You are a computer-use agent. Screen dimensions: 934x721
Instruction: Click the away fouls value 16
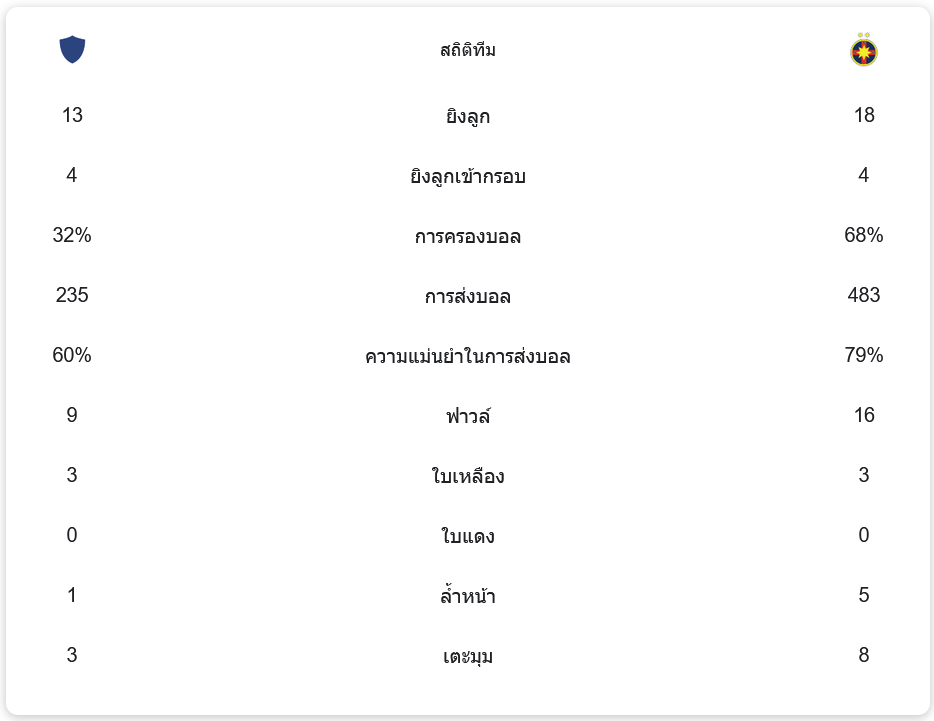tap(864, 415)
